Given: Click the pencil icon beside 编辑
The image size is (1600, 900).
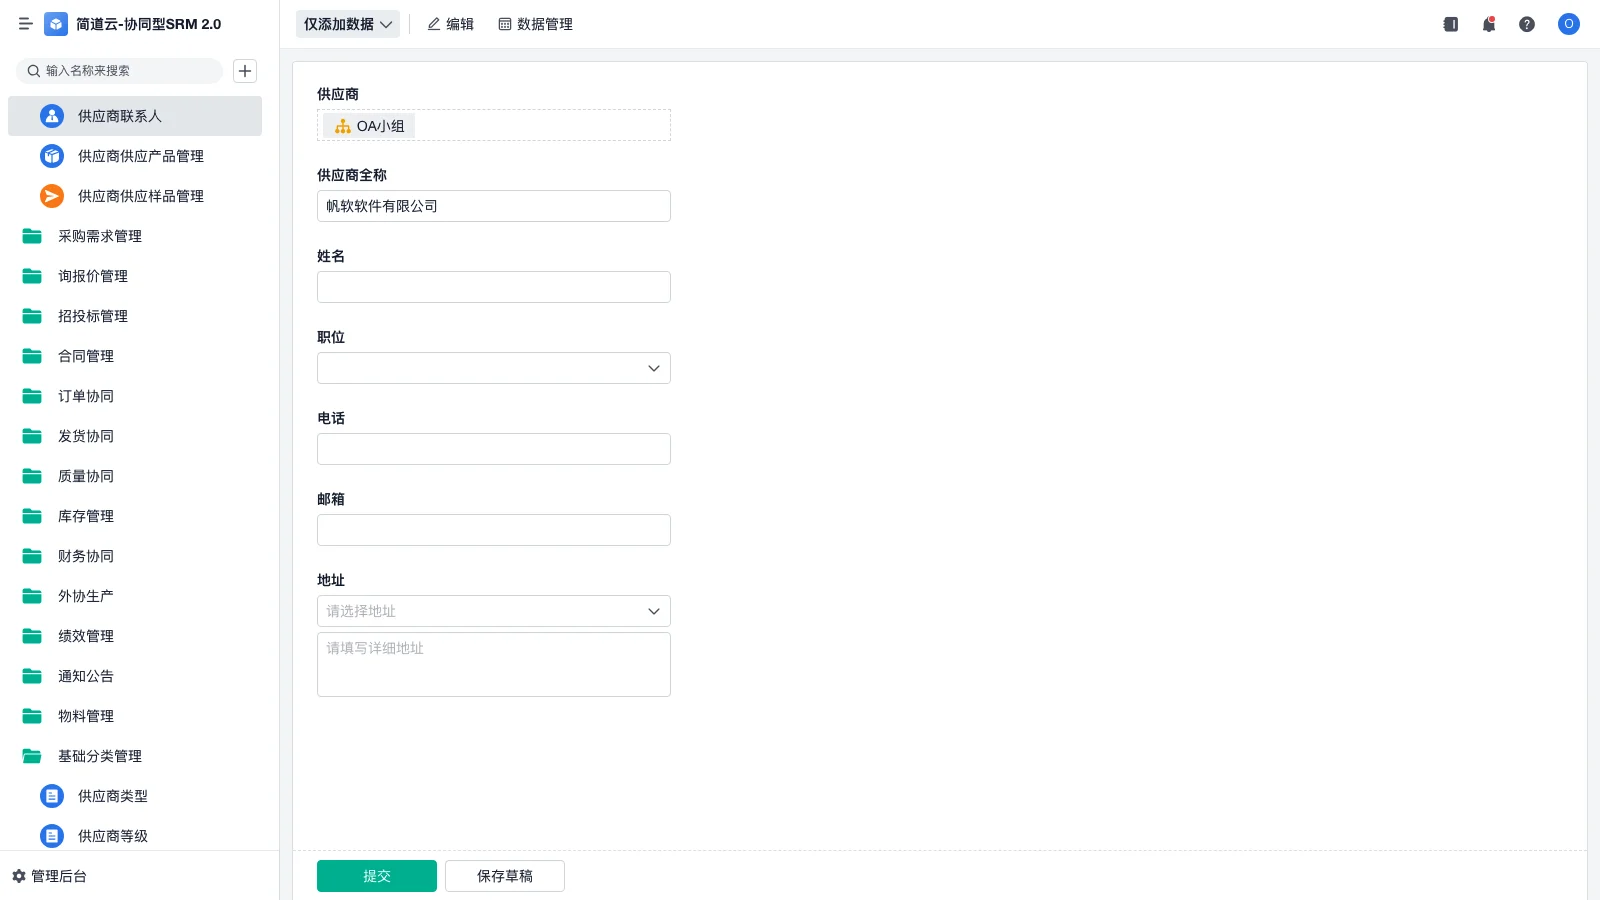Looking at the screenshot, I should click(x=434, y=24).
